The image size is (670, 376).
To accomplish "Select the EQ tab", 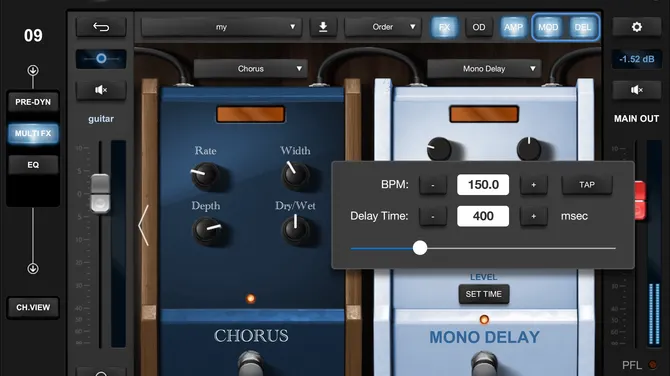I will point(33,165).
